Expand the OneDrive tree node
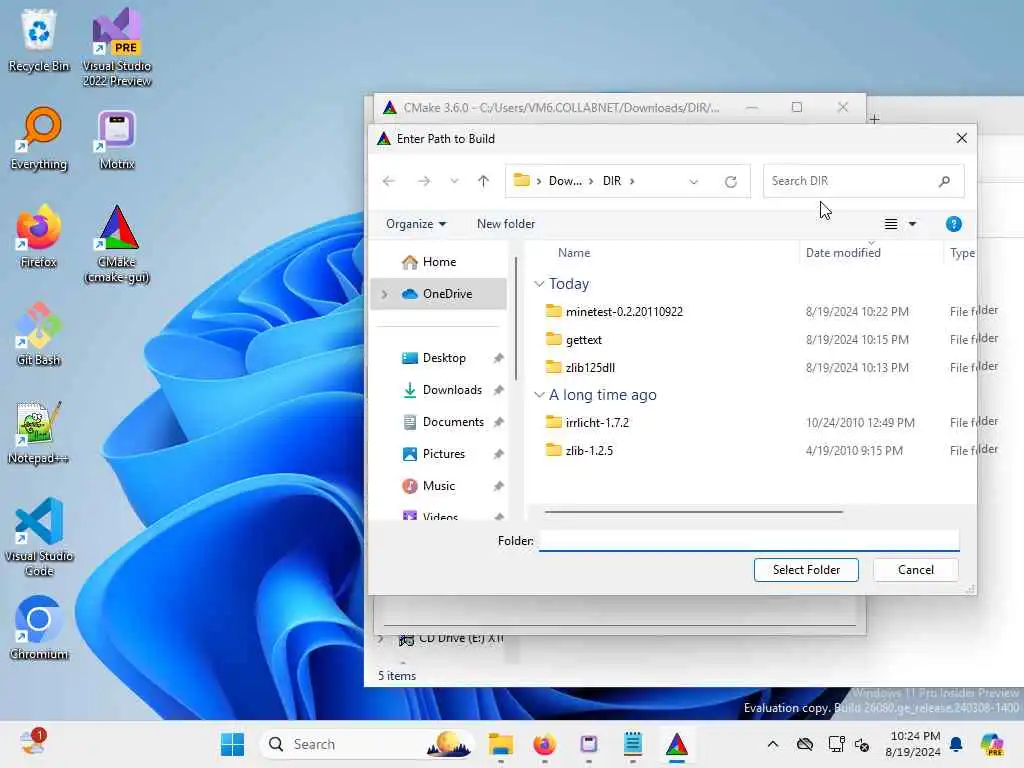The image size is (1024, 768). point(385,294)
